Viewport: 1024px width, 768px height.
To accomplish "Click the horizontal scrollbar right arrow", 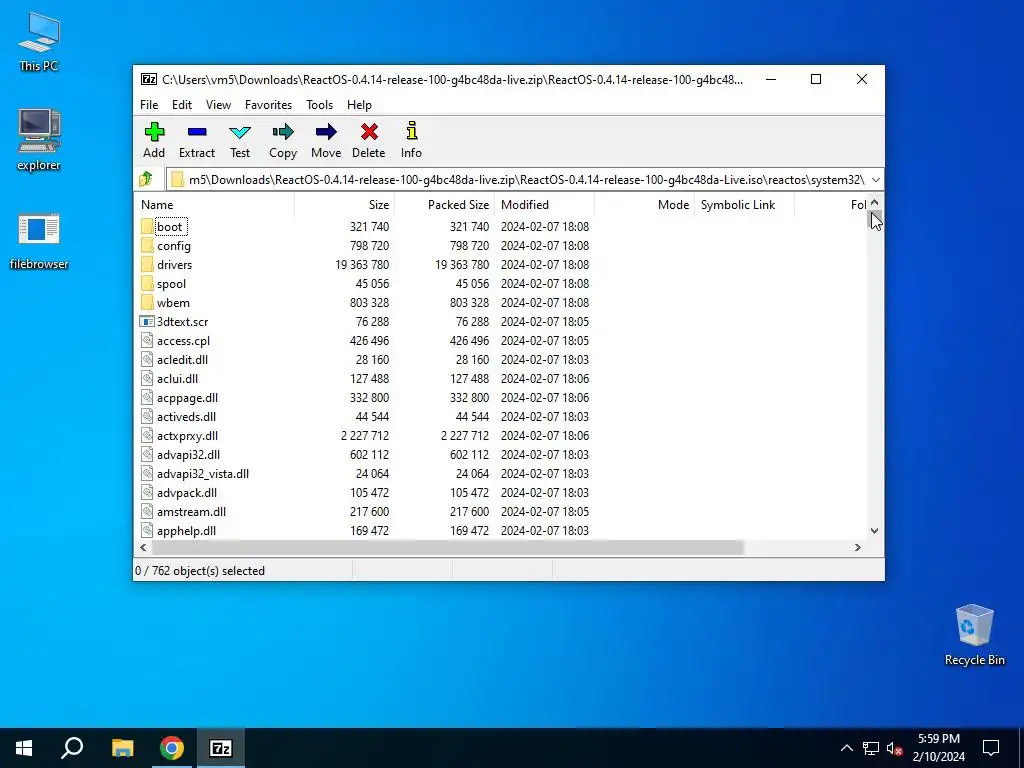I will click(858, 547).
